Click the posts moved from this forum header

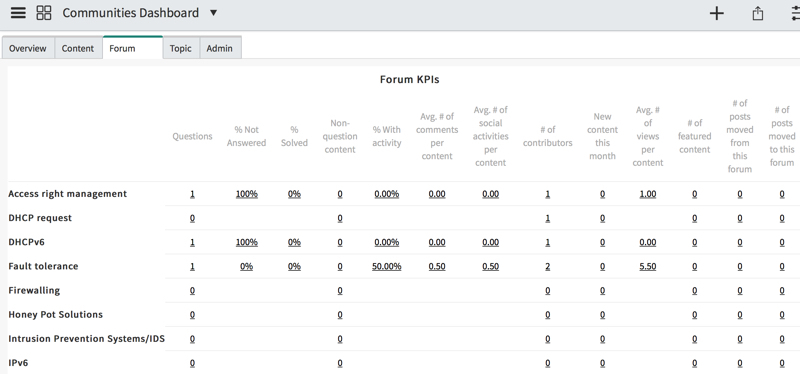[x=740, y=136]
